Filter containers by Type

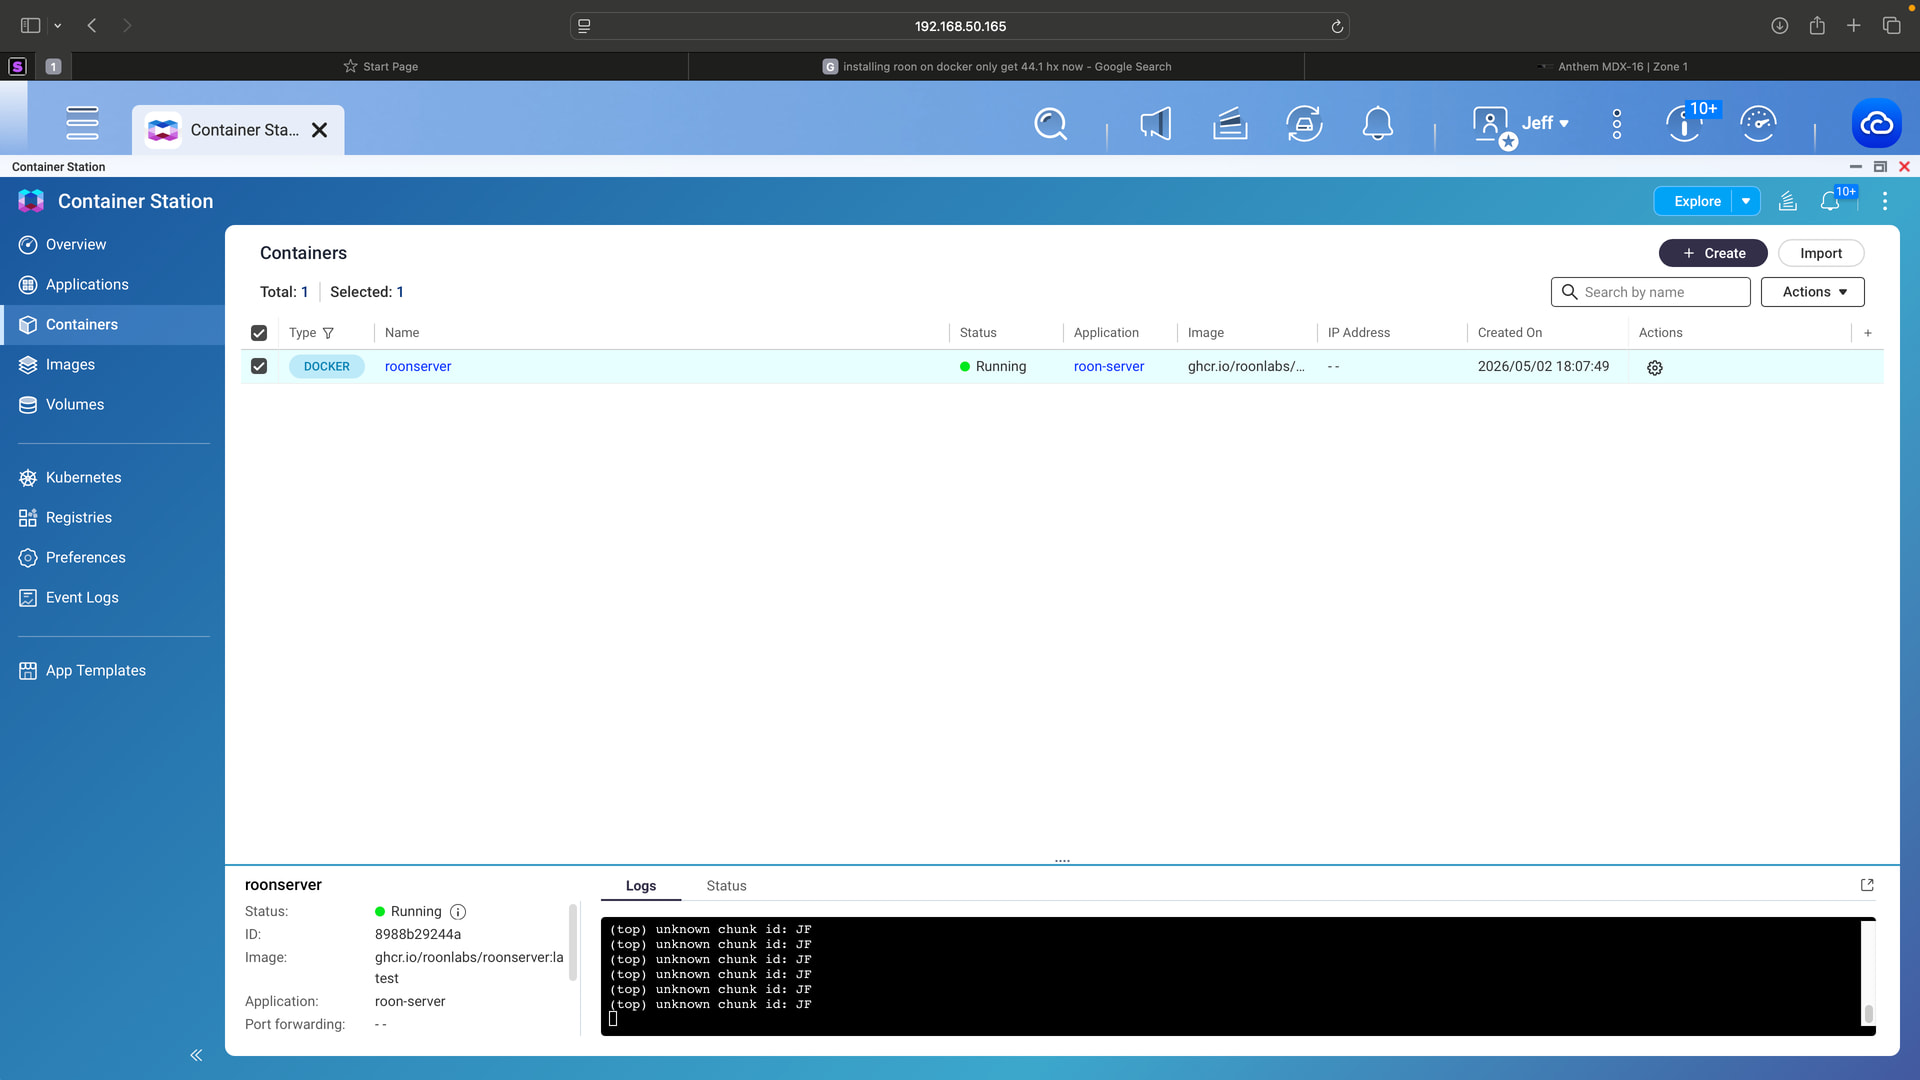point(328,333)
